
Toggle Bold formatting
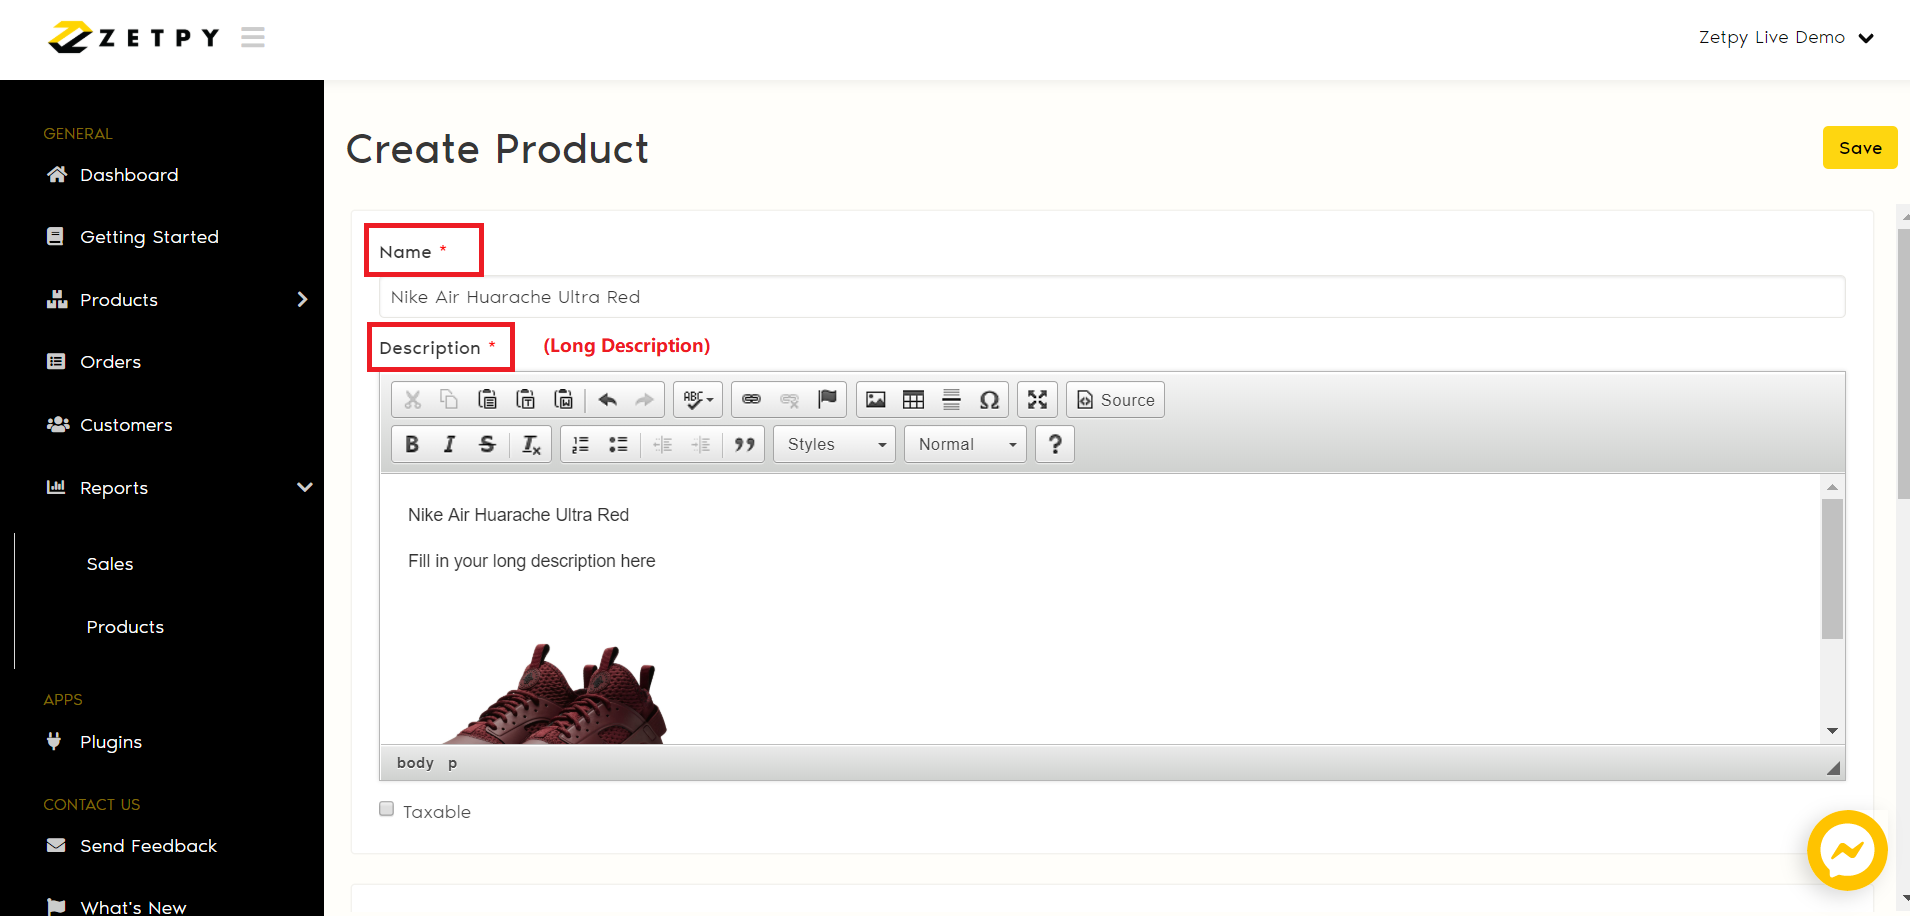pos(412,444)
